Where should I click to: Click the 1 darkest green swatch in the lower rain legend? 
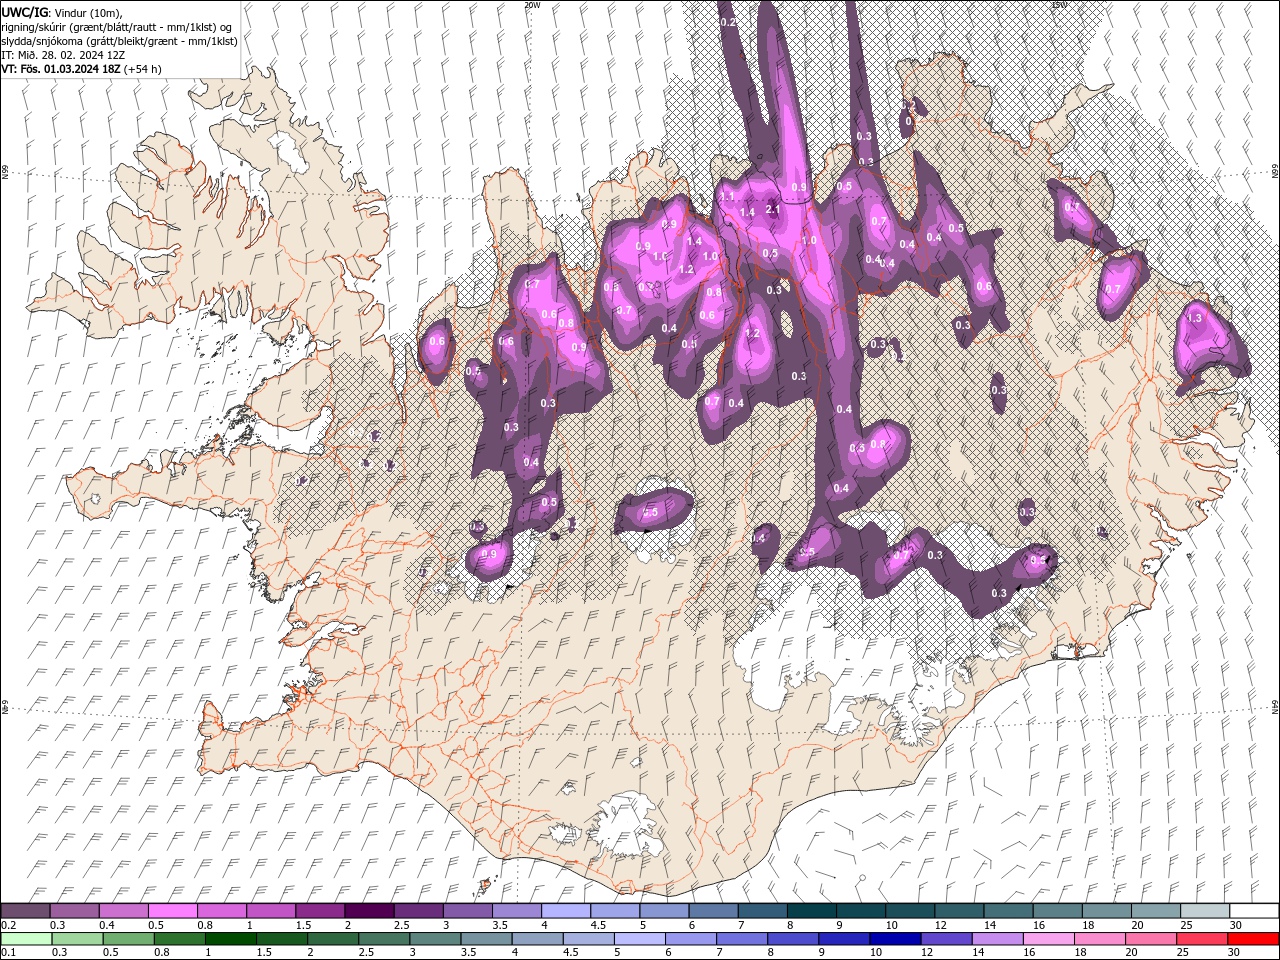[x=229, y=938]
